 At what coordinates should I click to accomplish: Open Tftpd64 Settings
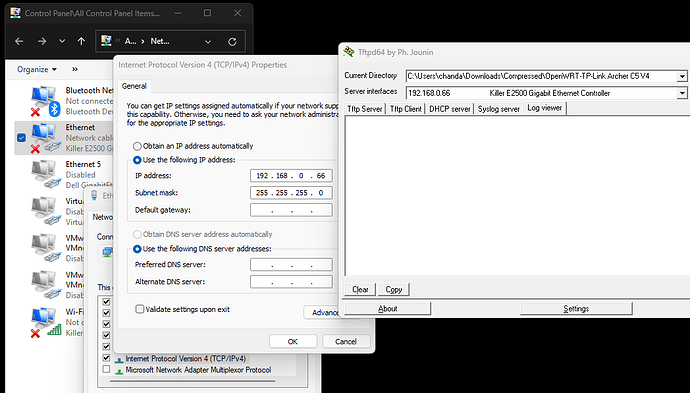point(576,309)
